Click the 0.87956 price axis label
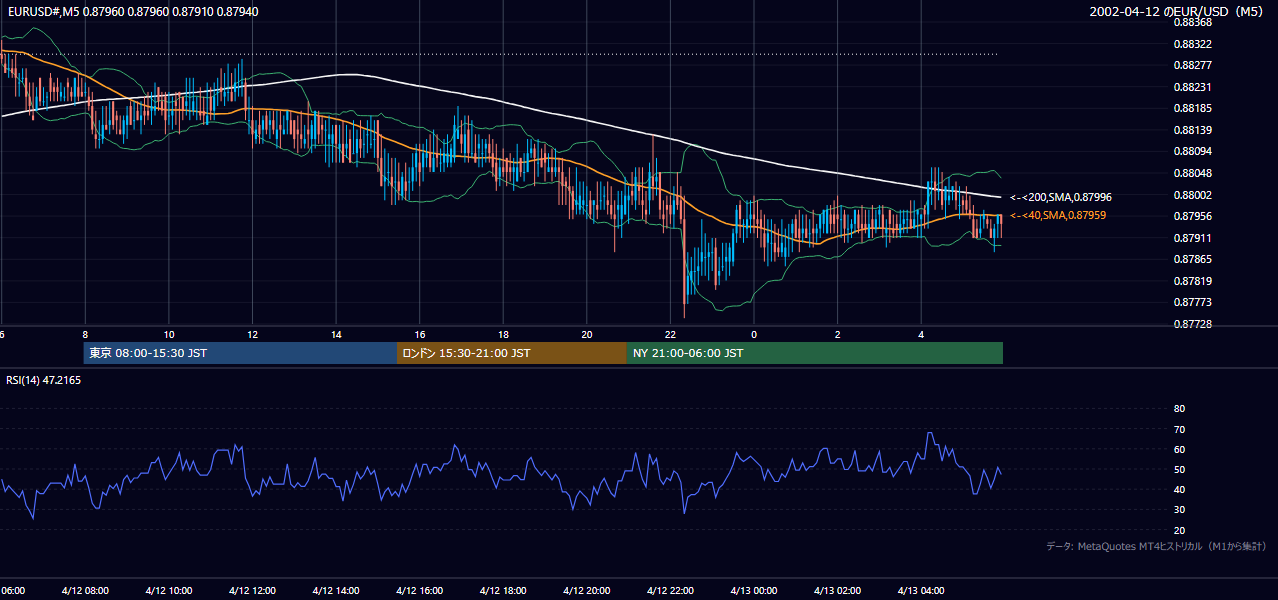 [1192, 216]
